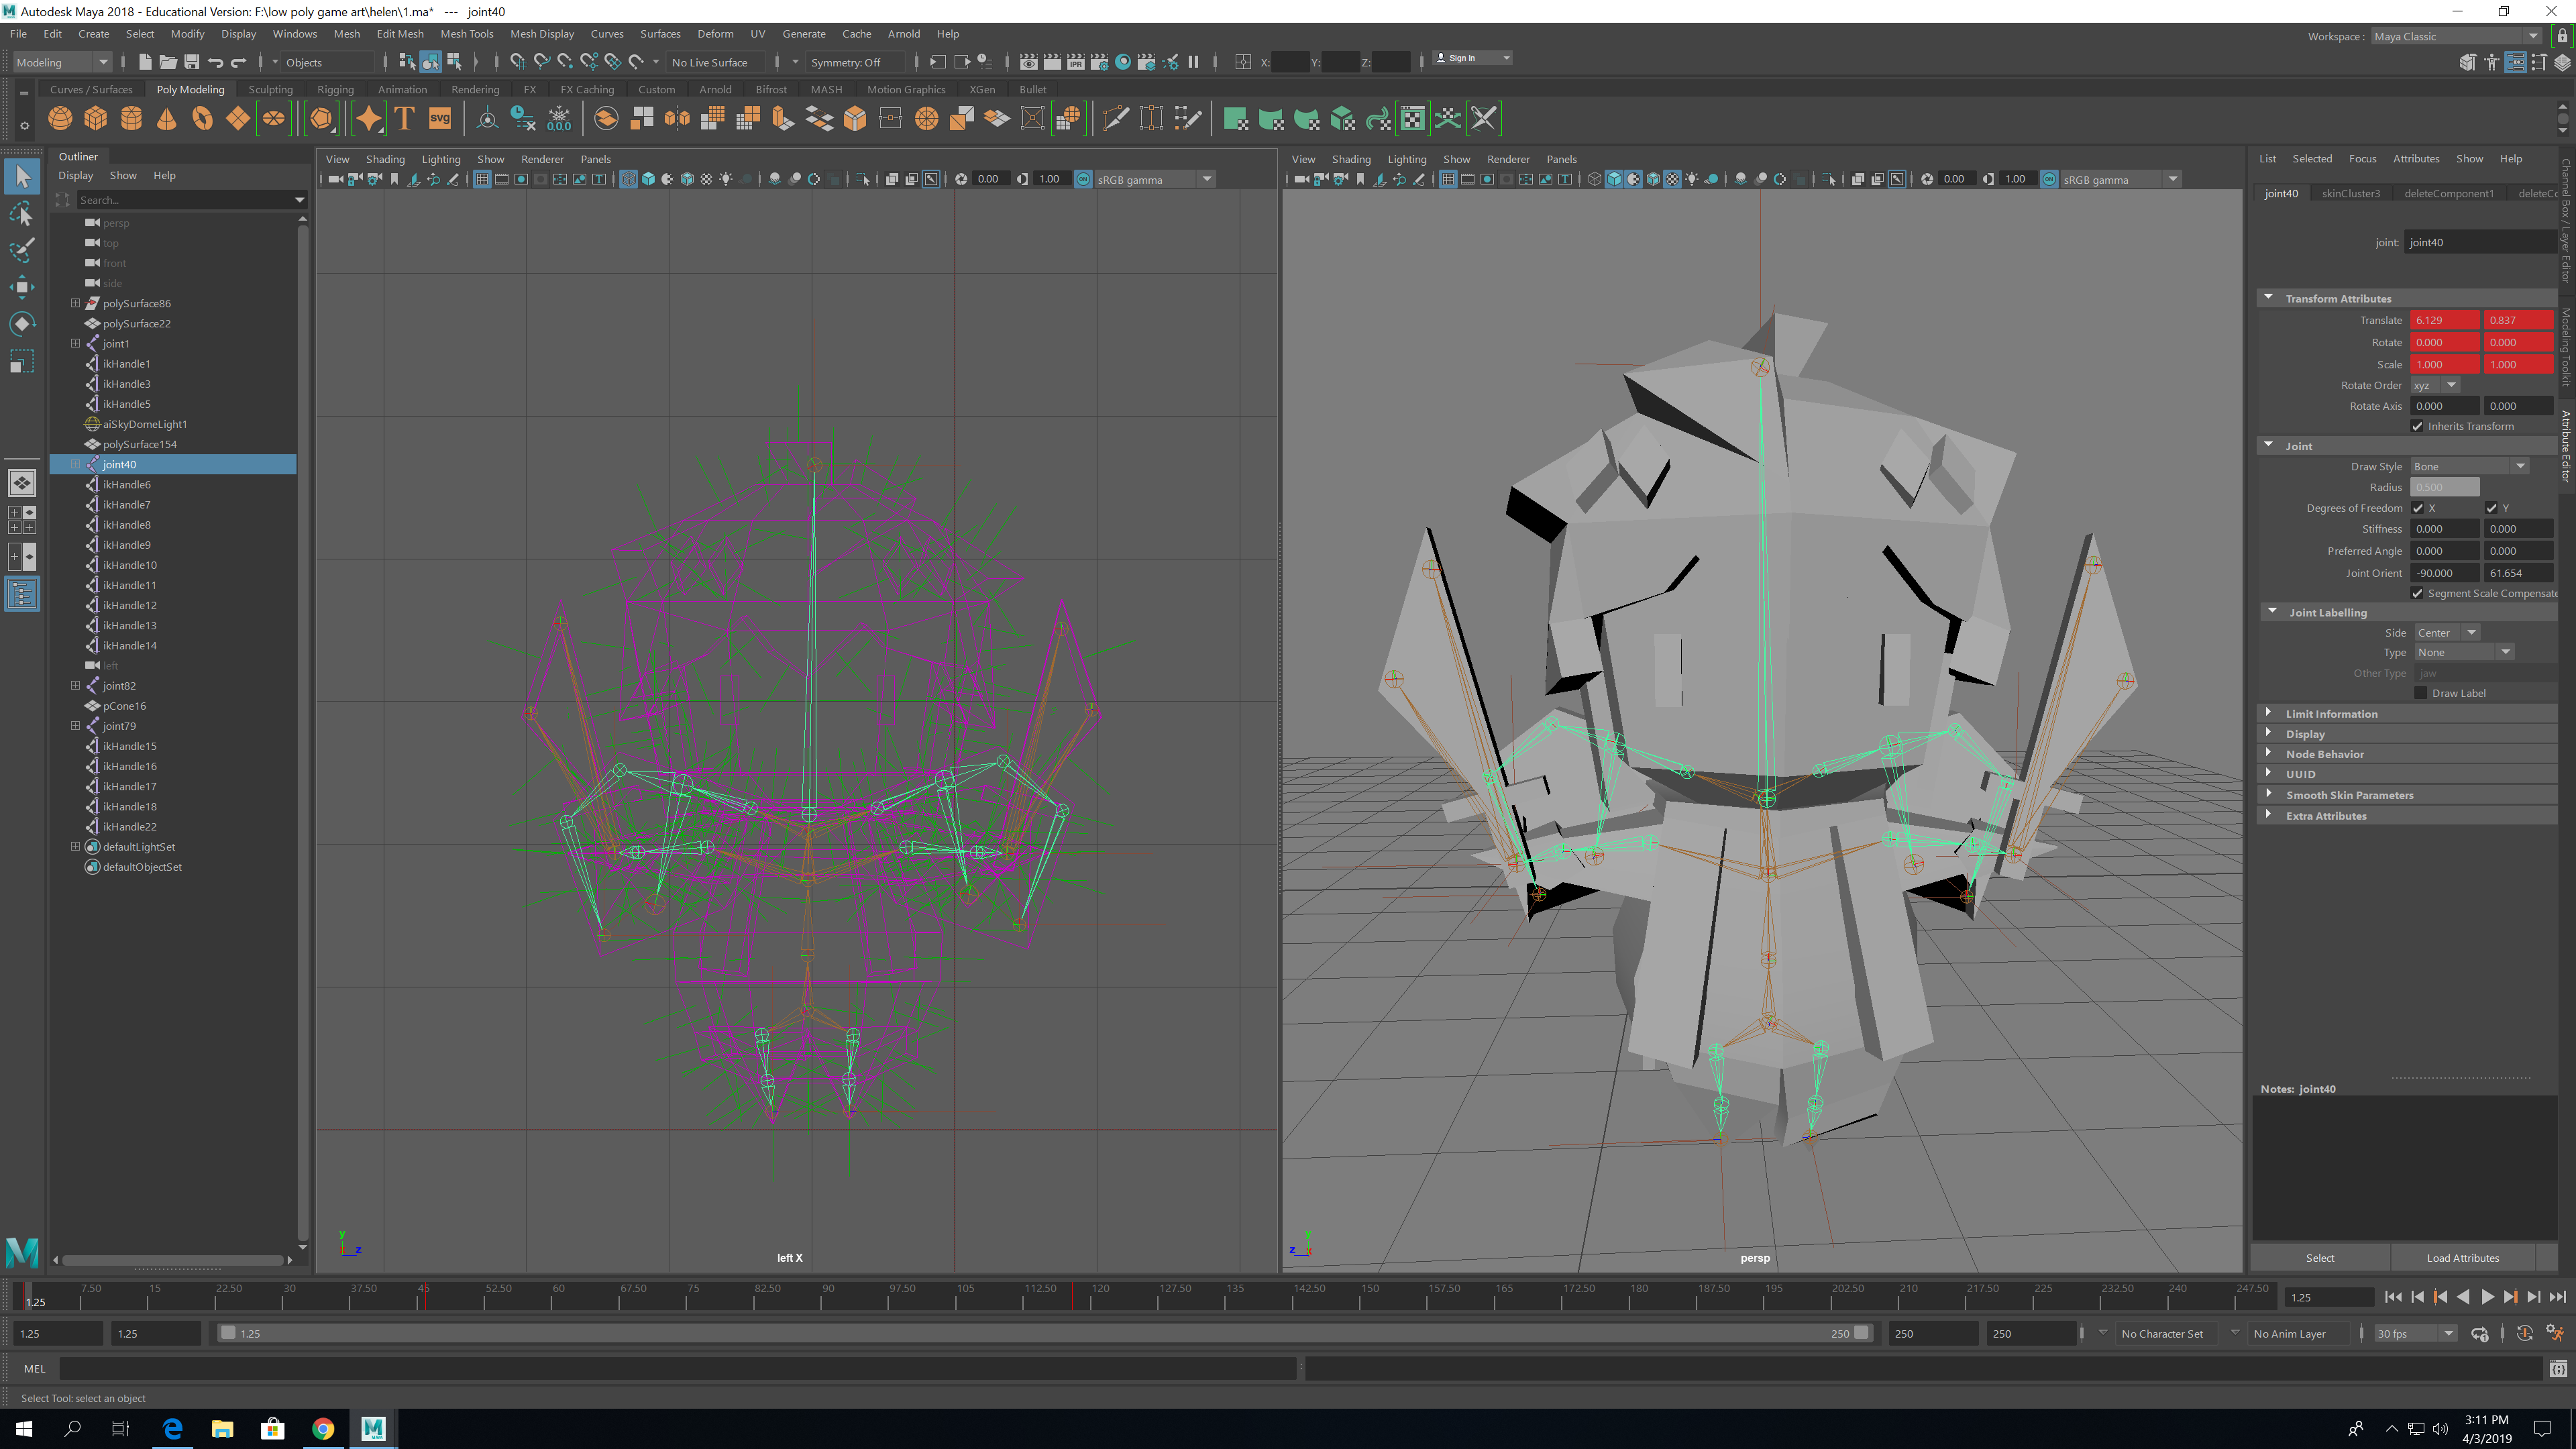Screen dimensions: 2576x1449
Task: Click the polygon sphere shelf icon
Action: [x=60, y=119]
